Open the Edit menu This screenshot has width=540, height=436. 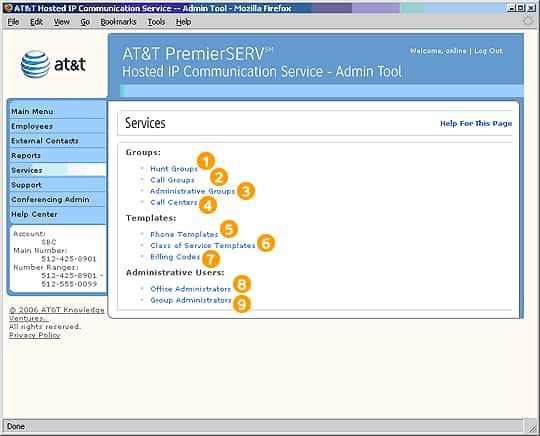(36, 22)
